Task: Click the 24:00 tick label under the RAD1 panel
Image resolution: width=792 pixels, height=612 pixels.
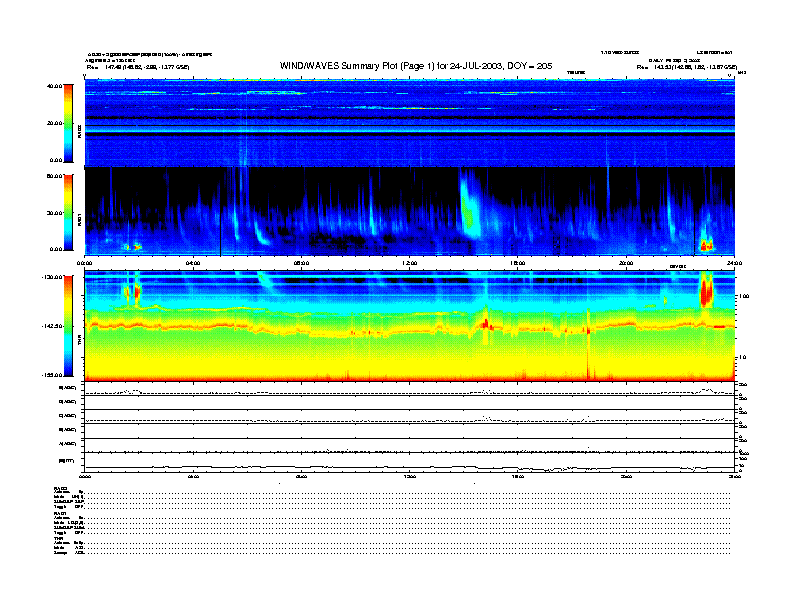Action: click(x=734, y=263)
